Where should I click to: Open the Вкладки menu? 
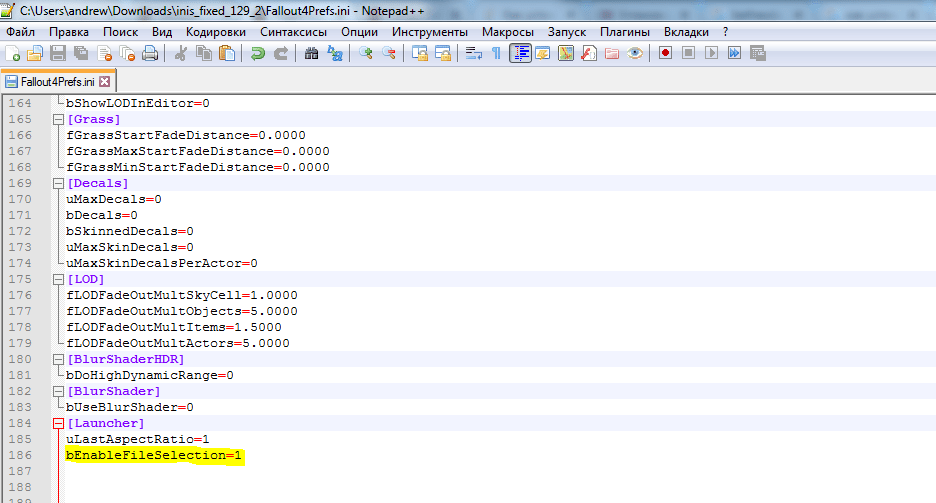click(x=686, y=32)
